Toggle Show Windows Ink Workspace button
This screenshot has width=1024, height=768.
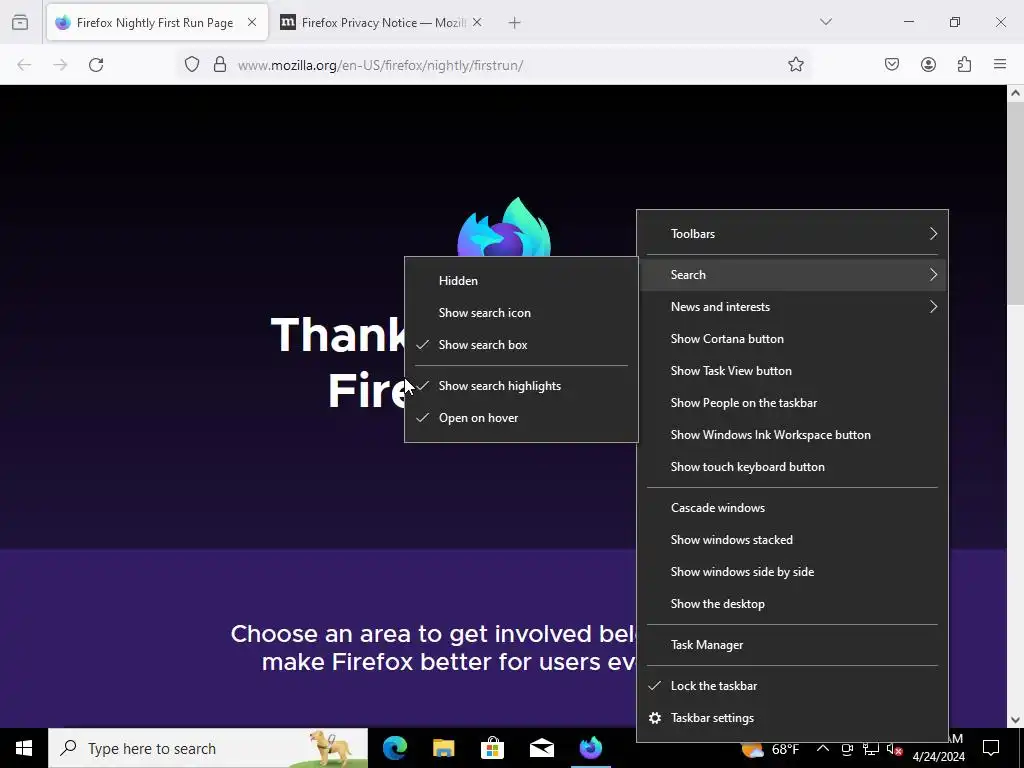coord(792,435)
